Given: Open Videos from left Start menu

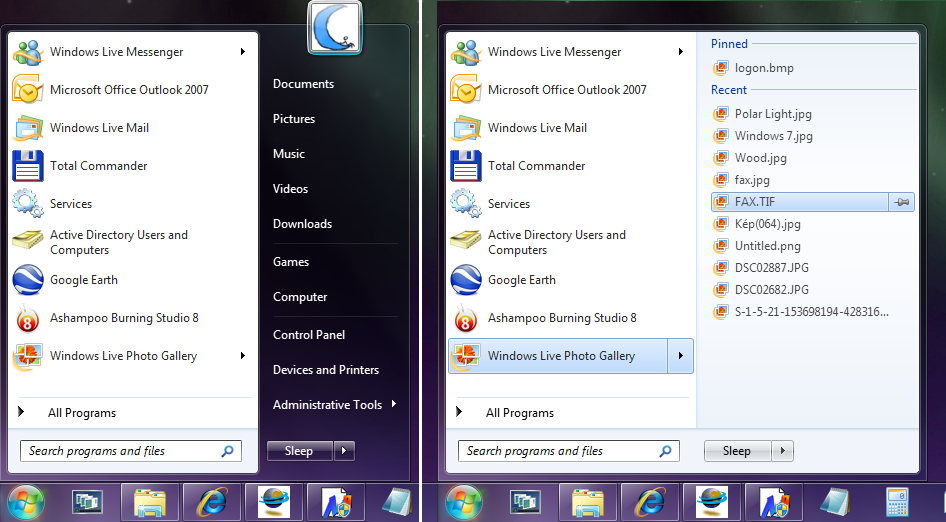Looking at the screenshot, I should click(x=290, y=189).
